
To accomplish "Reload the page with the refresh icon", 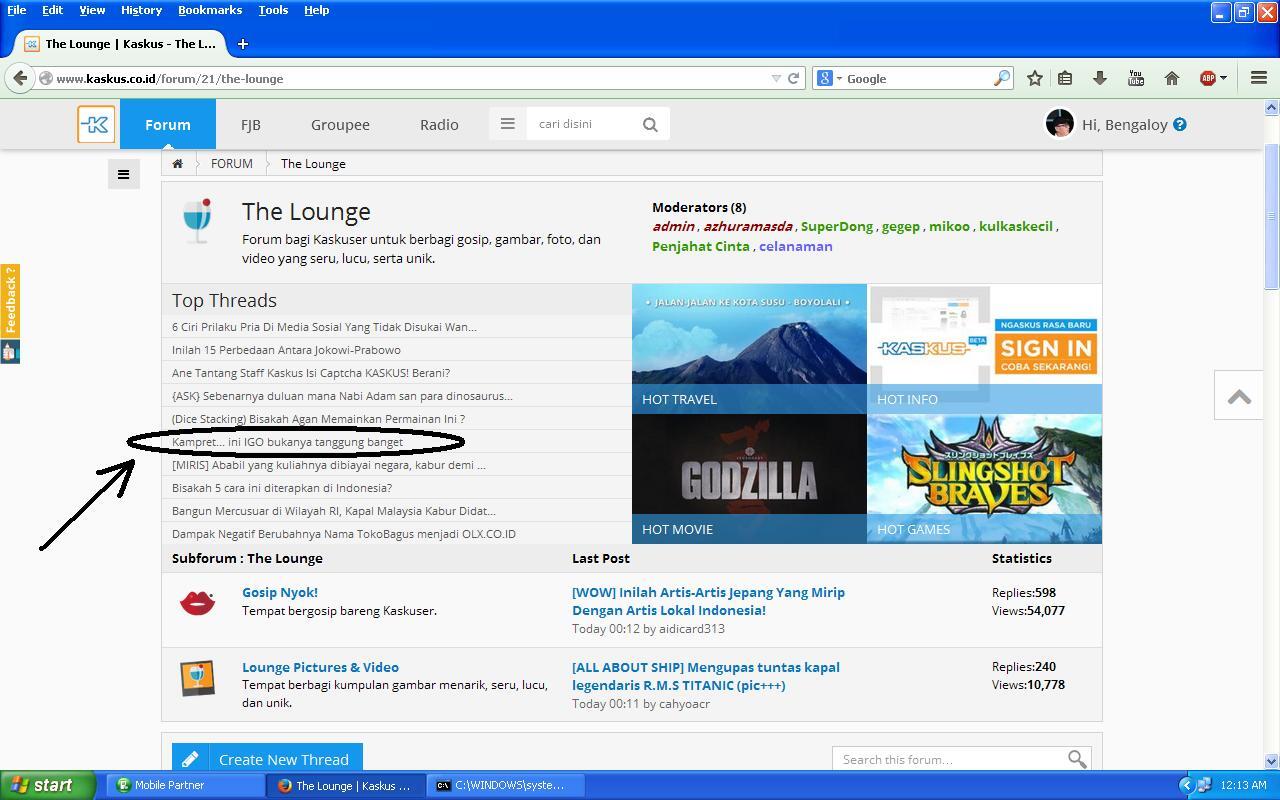I will [794, 78].
